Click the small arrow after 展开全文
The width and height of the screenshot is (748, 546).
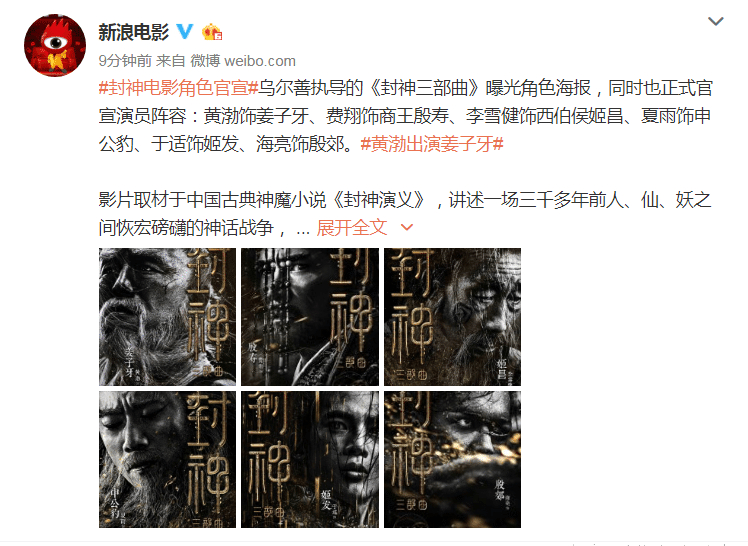point(406,227)
